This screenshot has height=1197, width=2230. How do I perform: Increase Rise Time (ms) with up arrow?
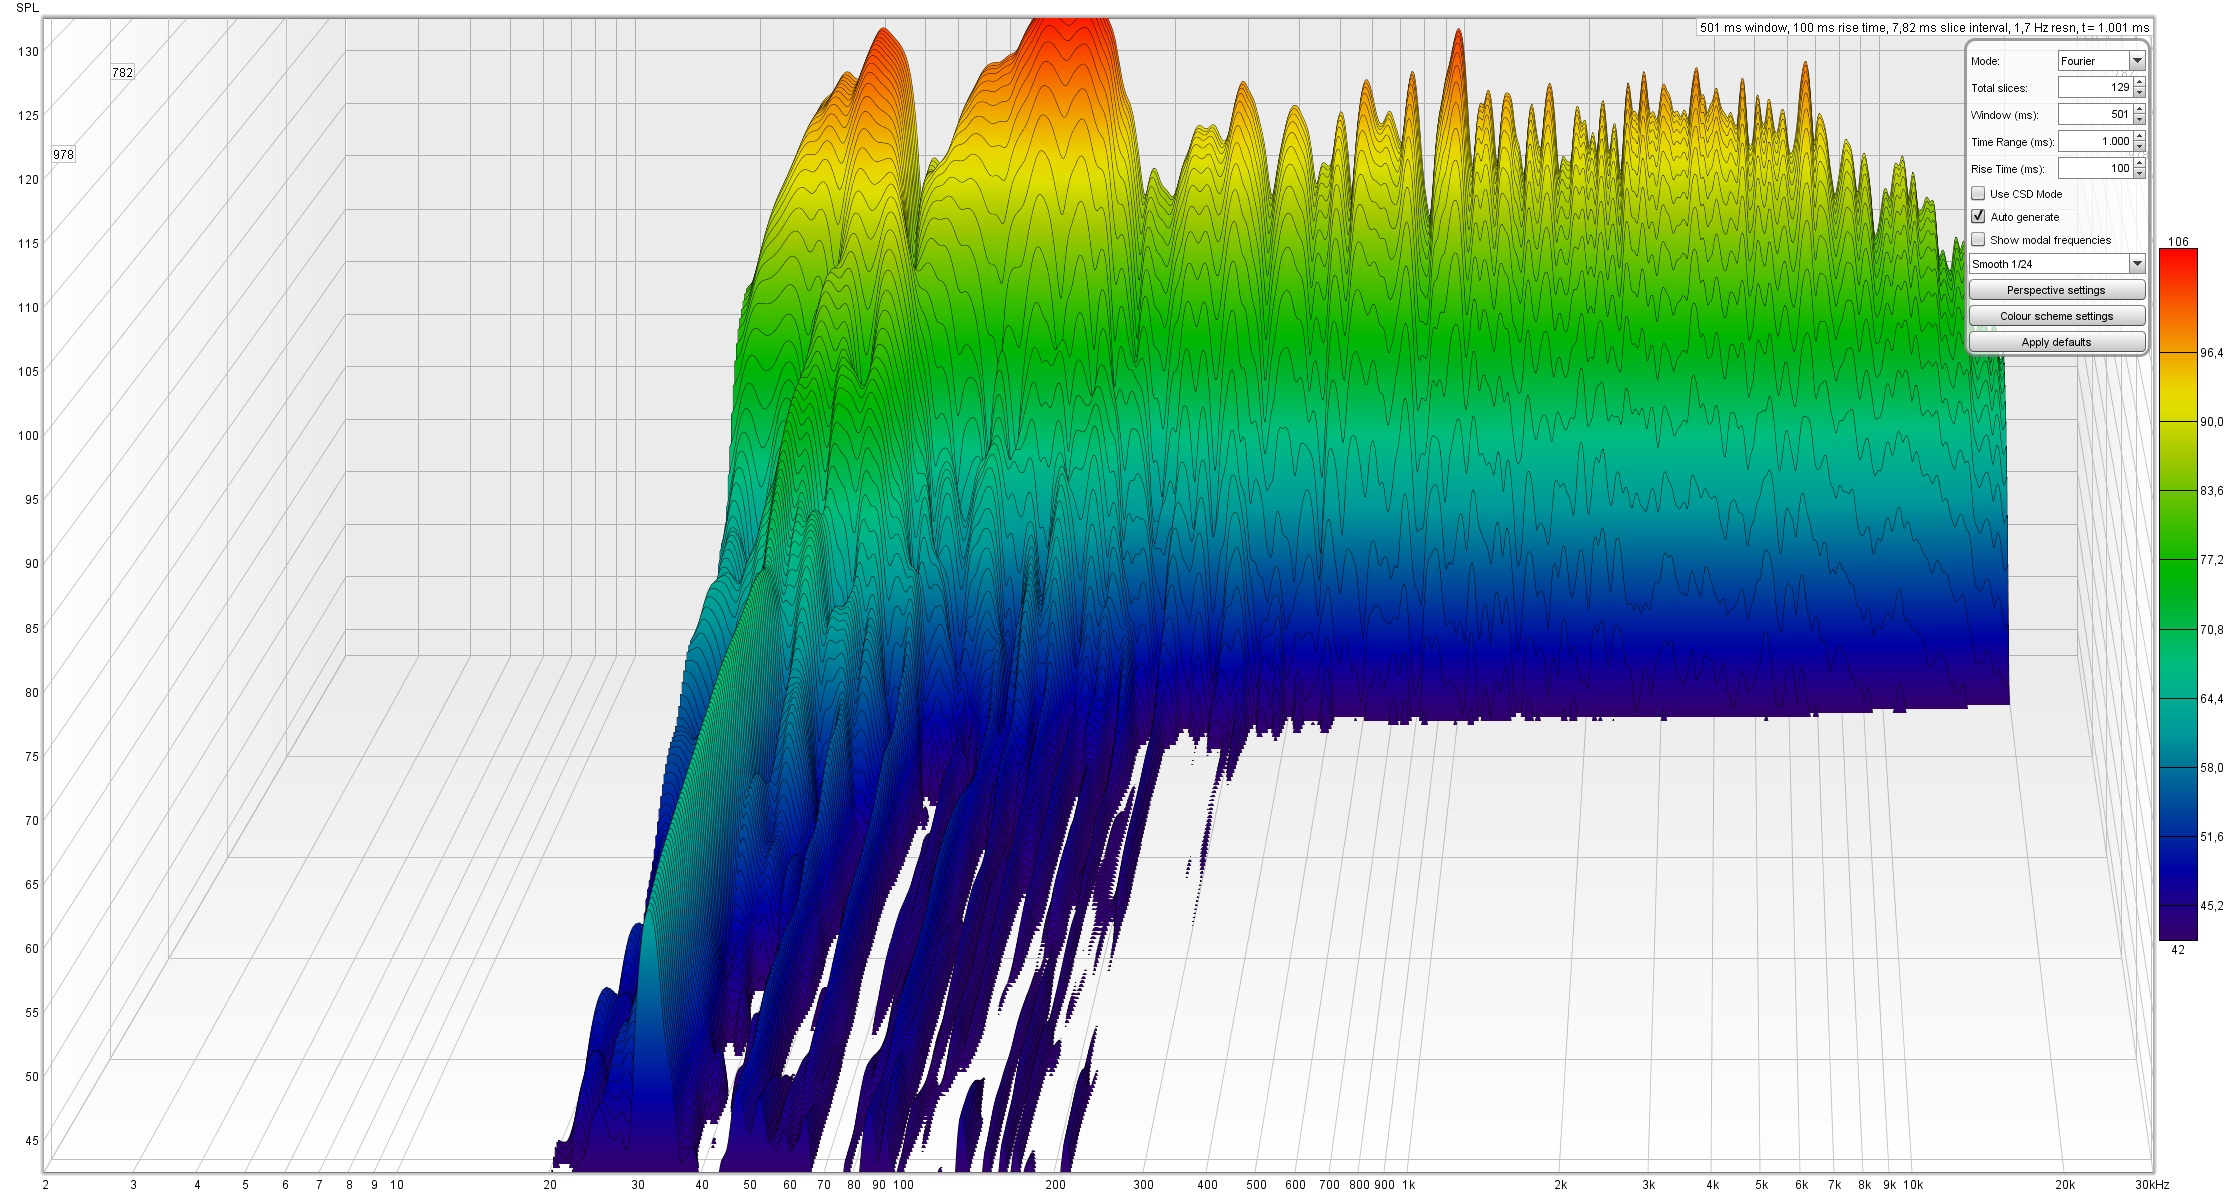coord(2139,163)
